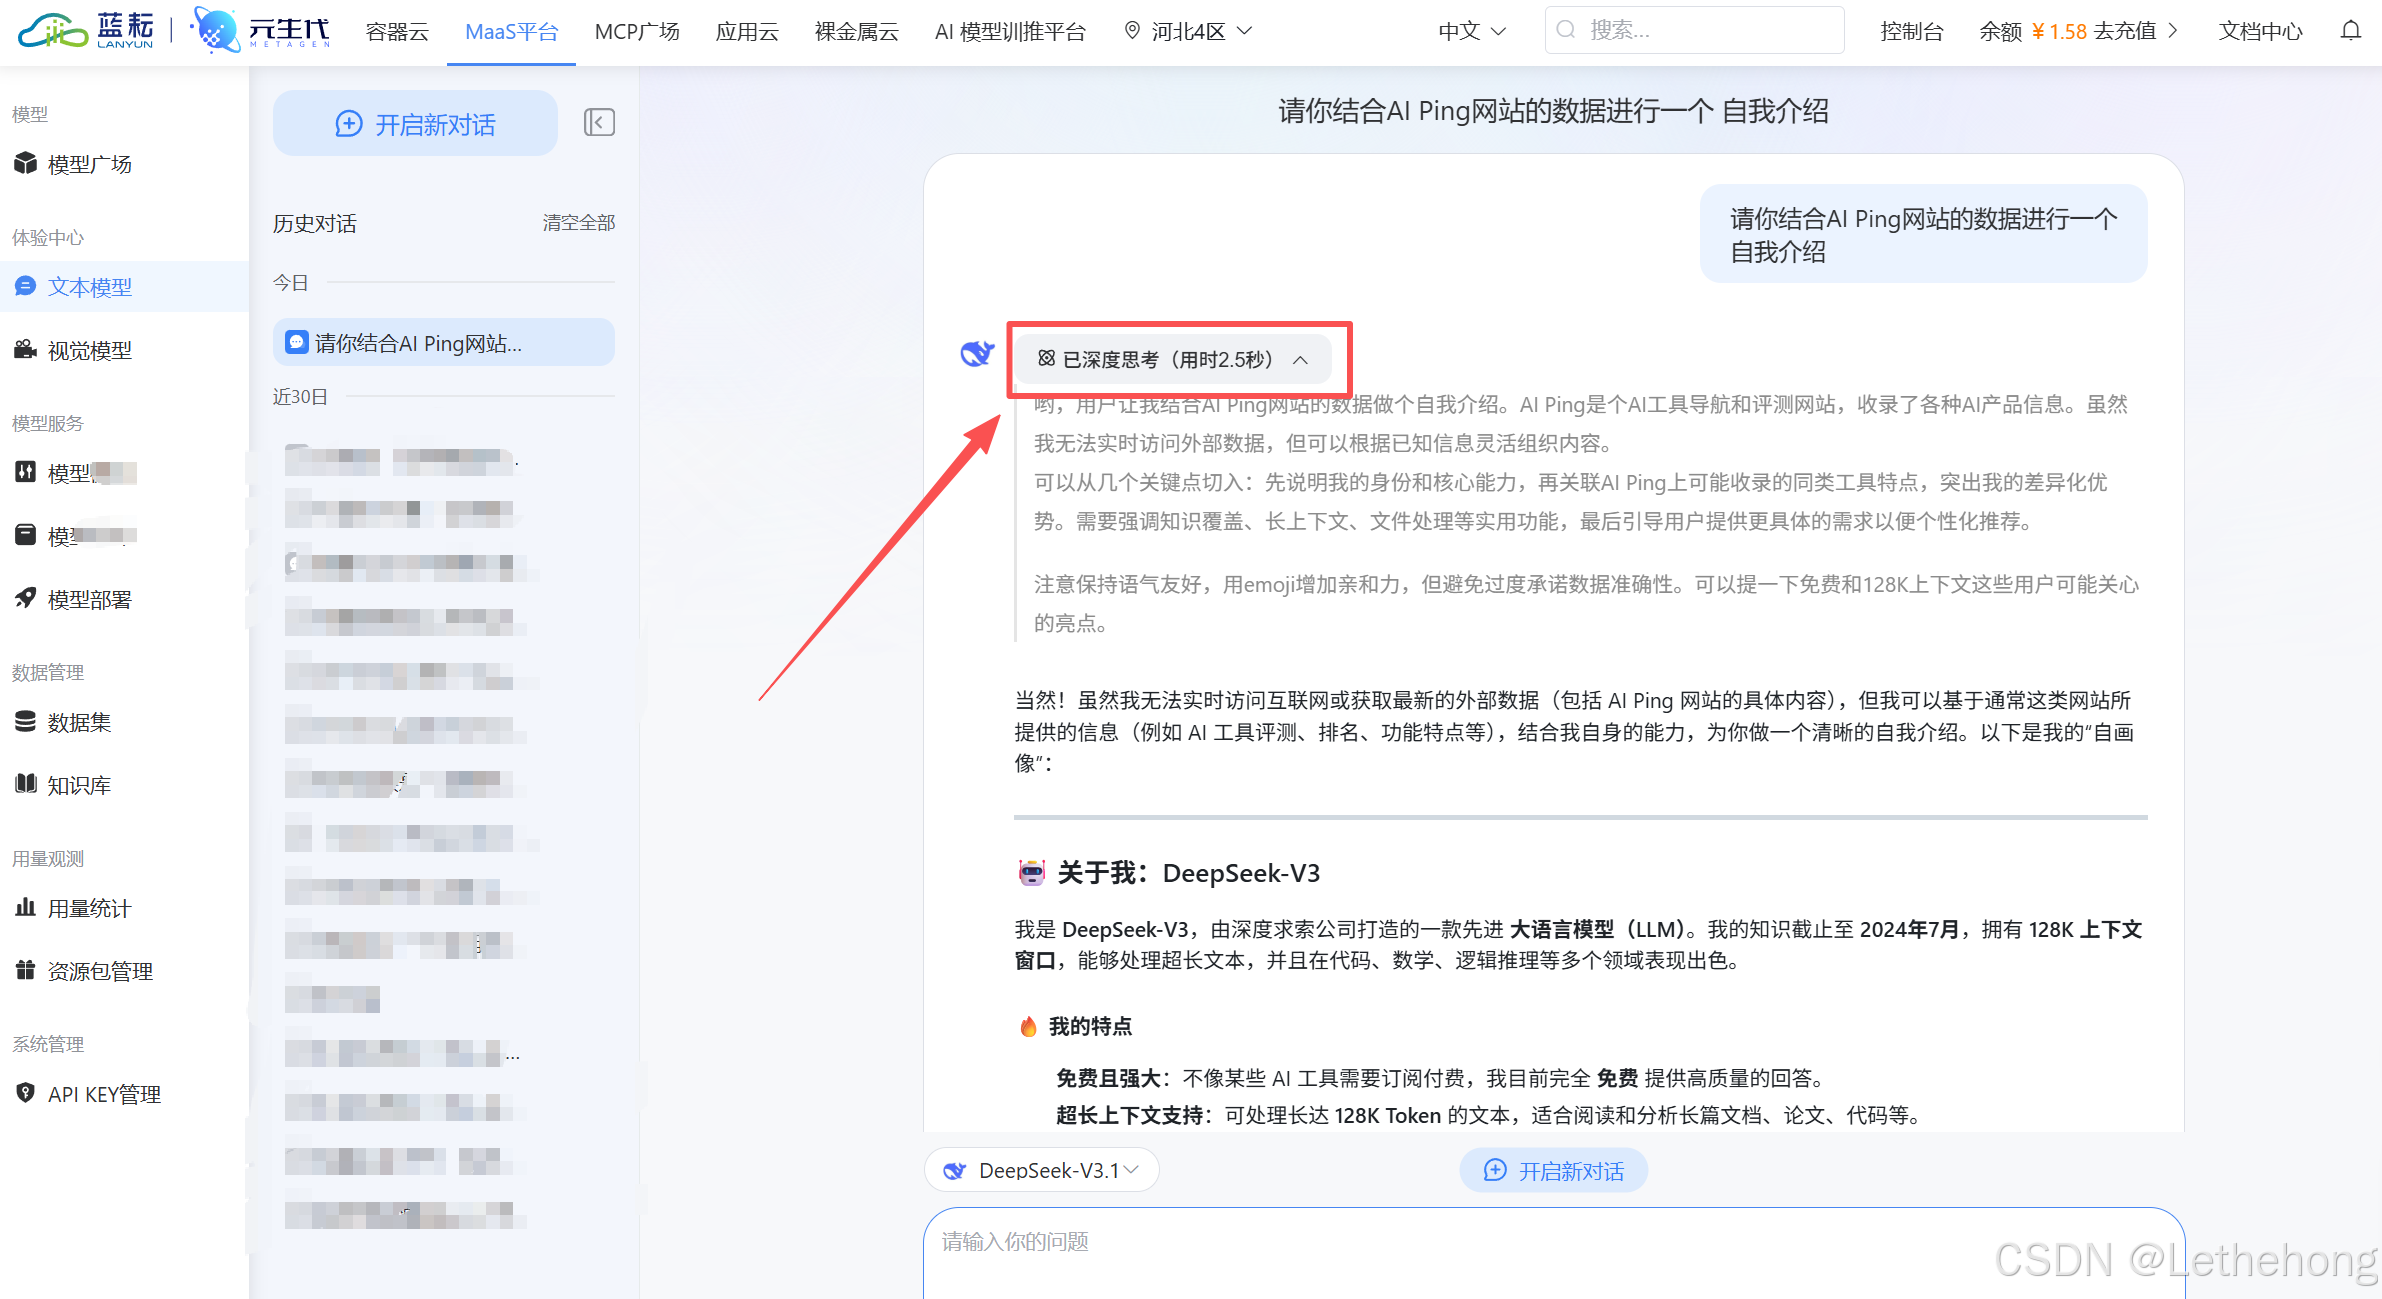Open the 容器云 menu
This screenshot has height=1299, width=2382.
pos(397,32)
